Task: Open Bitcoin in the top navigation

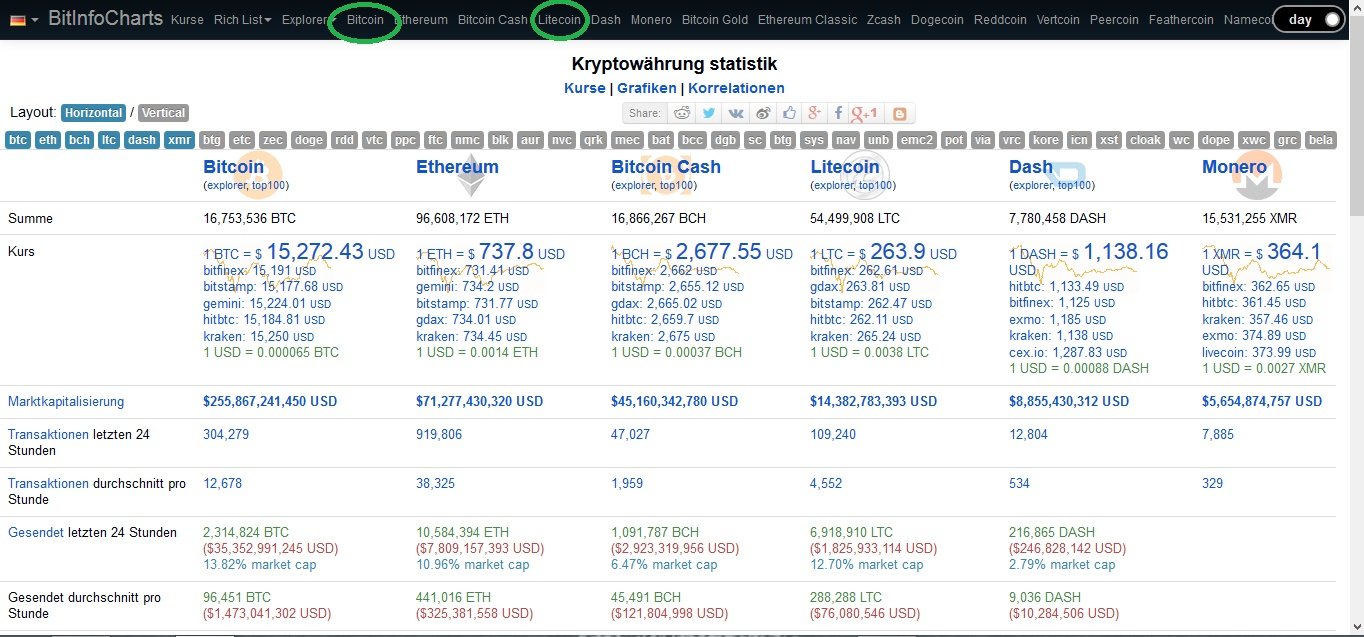Action: [x=365, y=19]
